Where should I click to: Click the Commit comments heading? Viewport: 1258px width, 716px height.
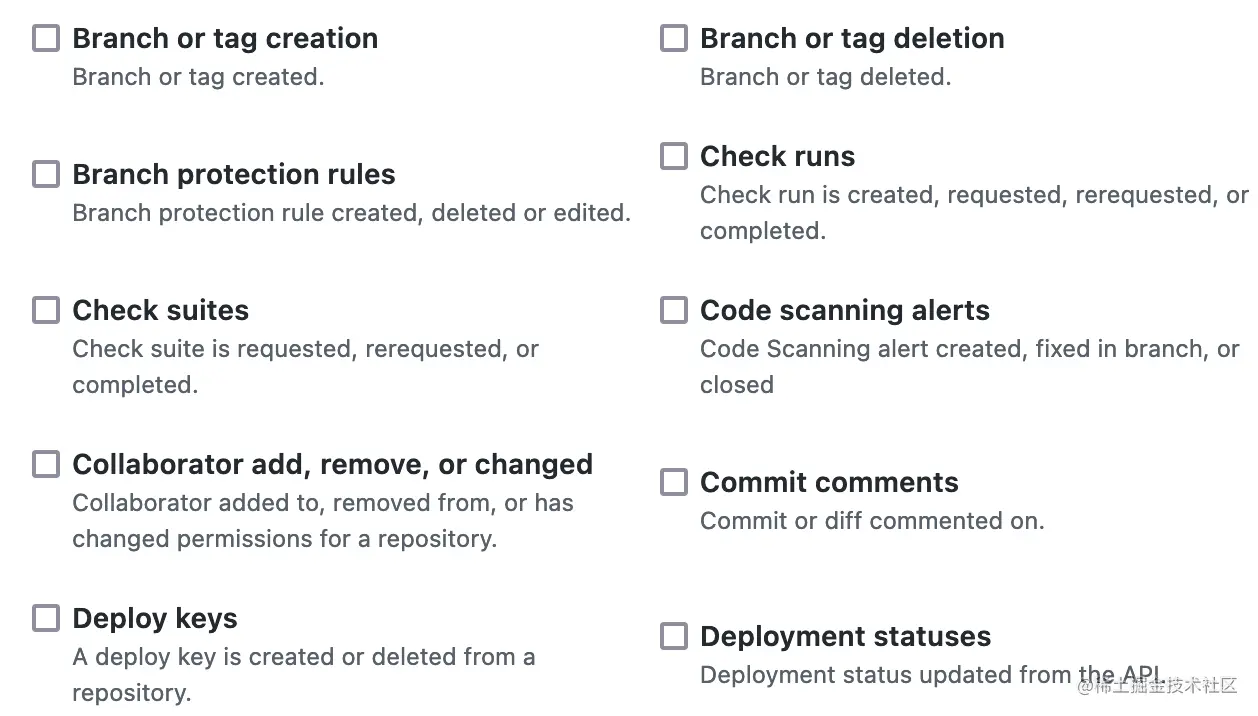829,482
